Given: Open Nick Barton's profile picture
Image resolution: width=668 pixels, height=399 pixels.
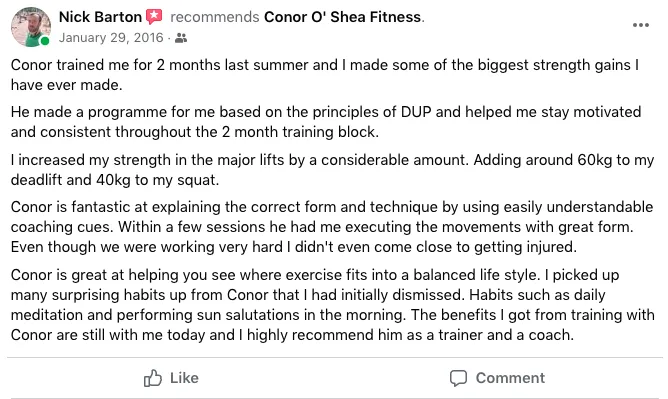Looking at the screenshot, I should [x=31, y=27].
